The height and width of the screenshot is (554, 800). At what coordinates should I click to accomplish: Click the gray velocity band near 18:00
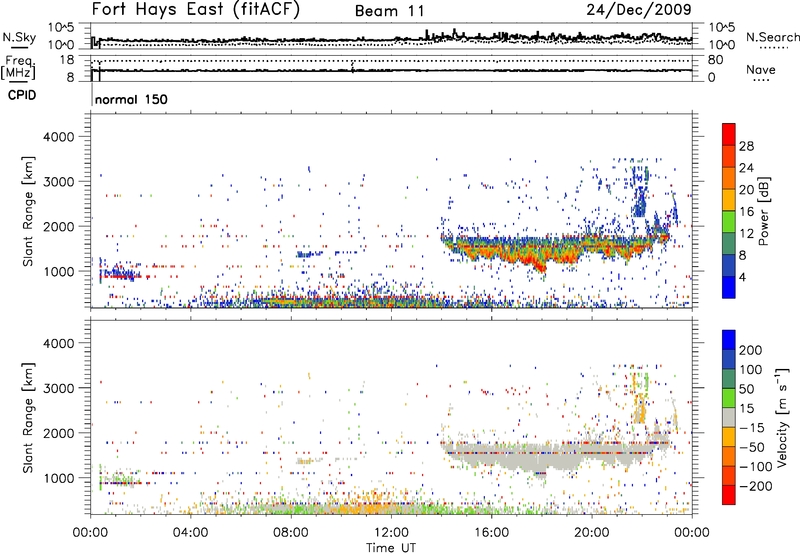pyautogui.click(x=541, y=457)
